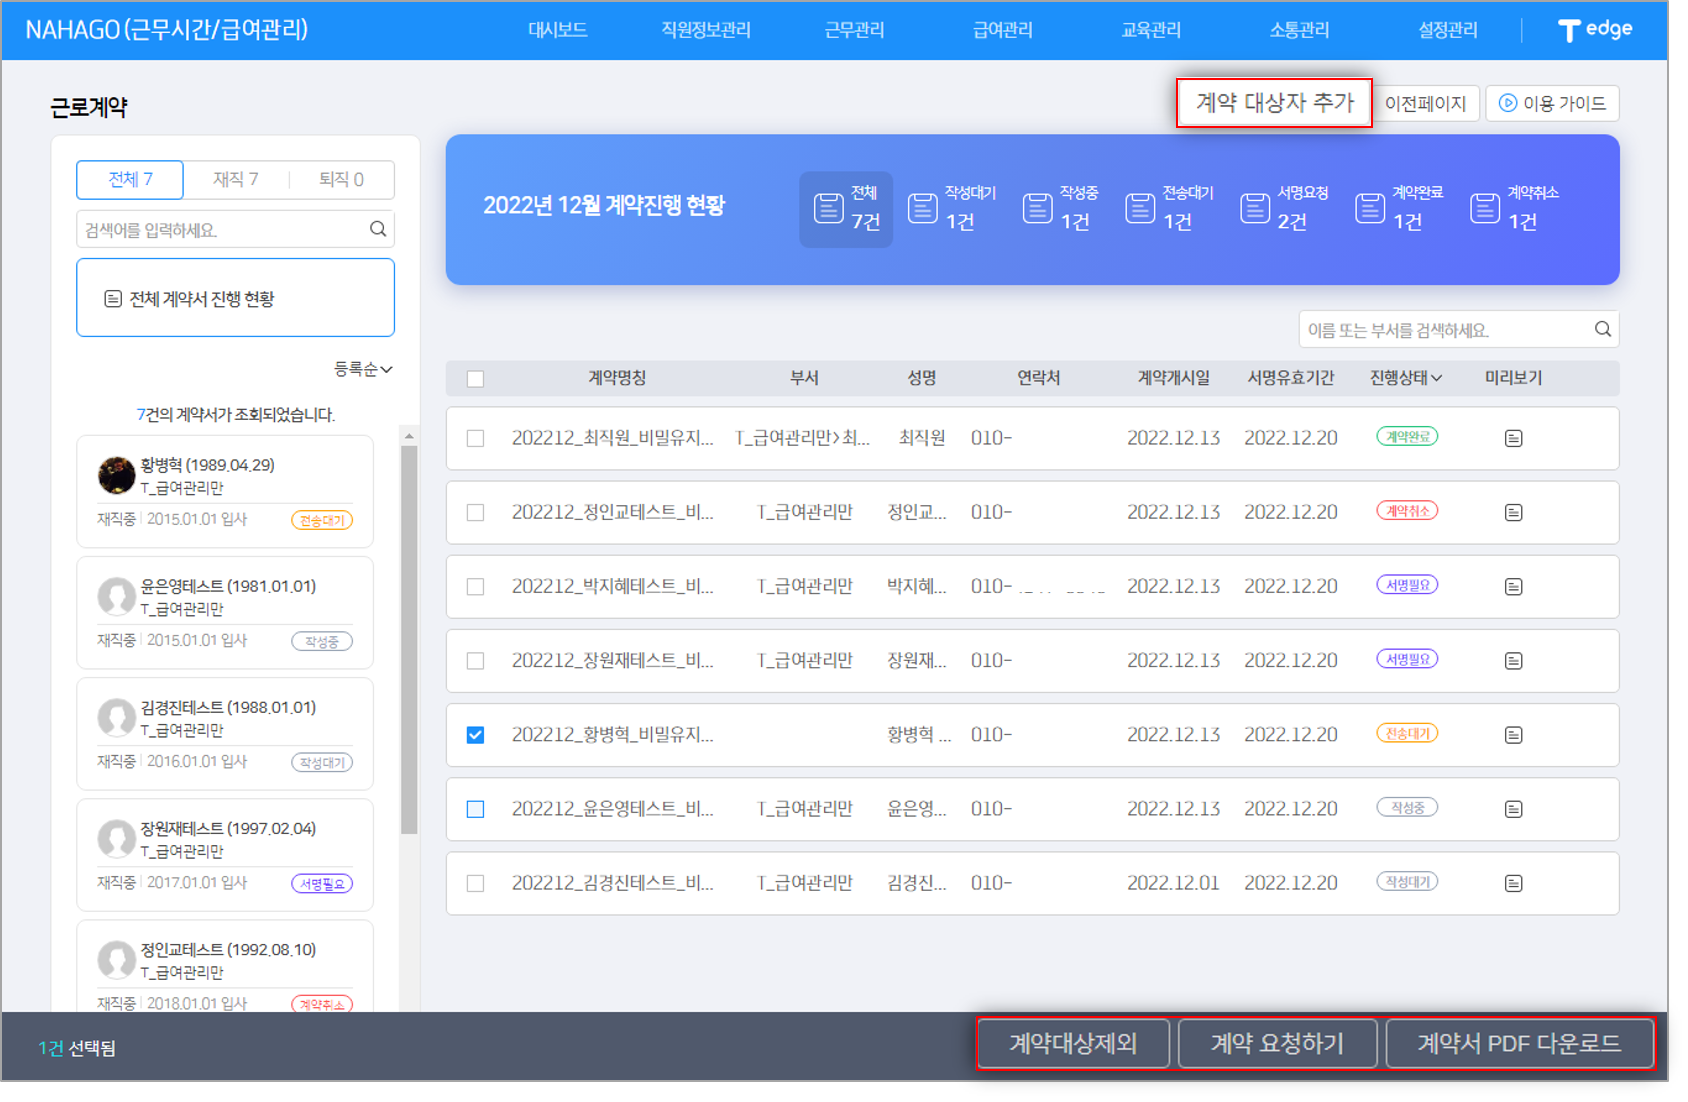Filter by 계약완료 1건 status icon
The image size is (1688, 1102).
tap(1399, 208)
